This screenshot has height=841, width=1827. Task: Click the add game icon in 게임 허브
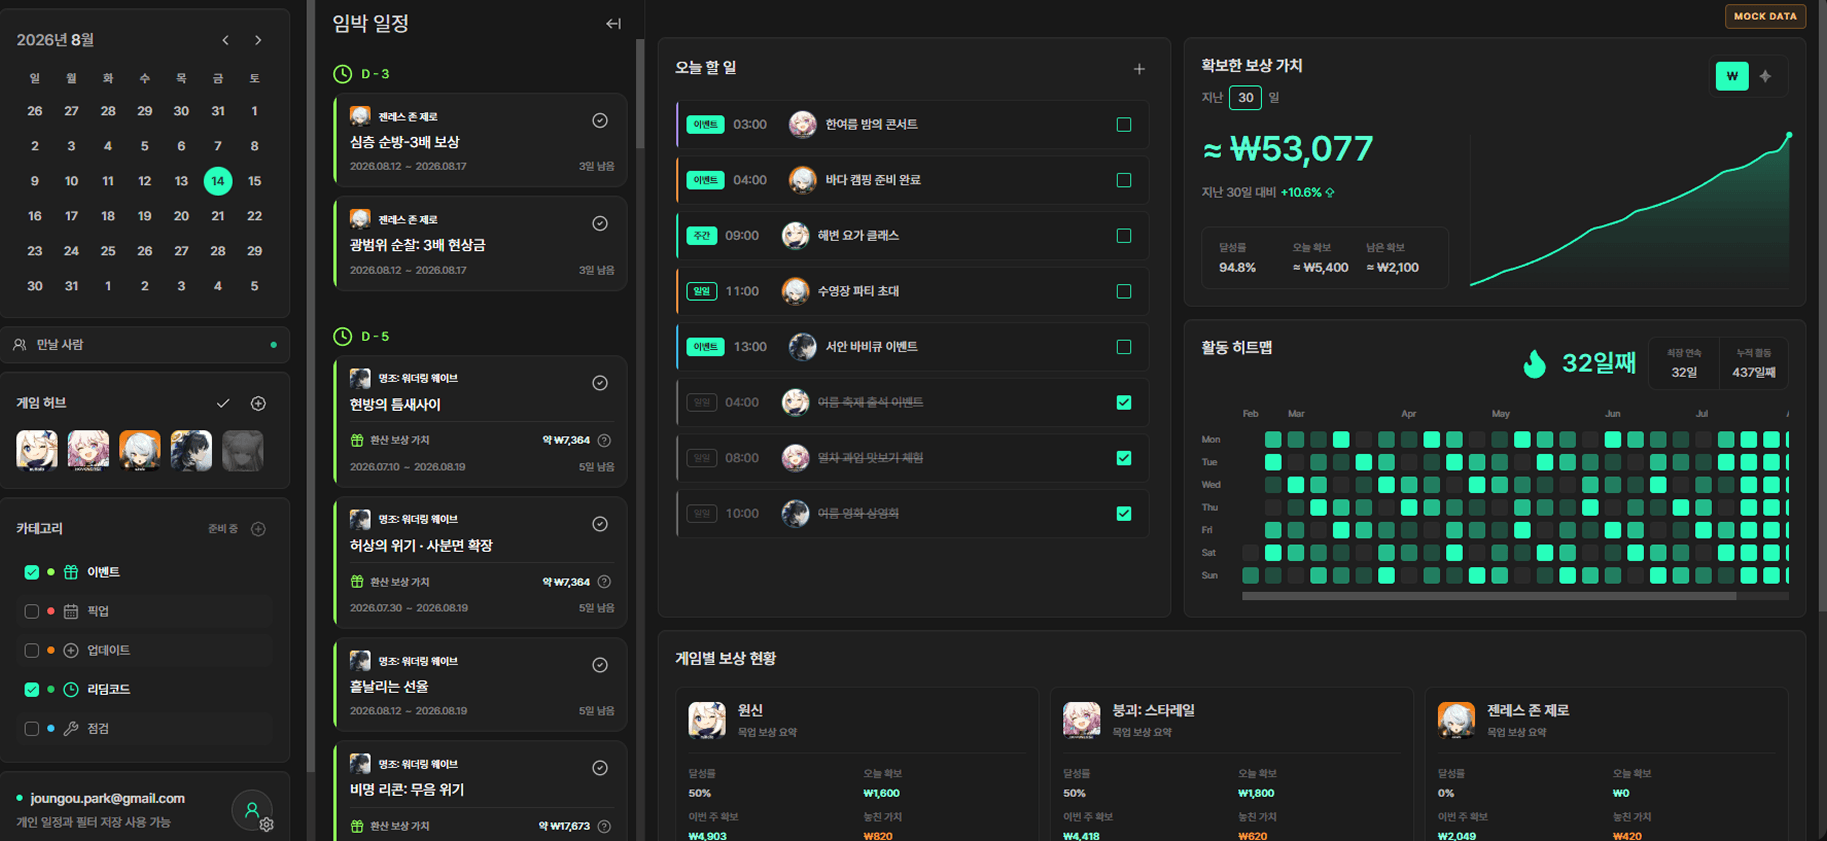pyautogui.click(x=258, y=403)
